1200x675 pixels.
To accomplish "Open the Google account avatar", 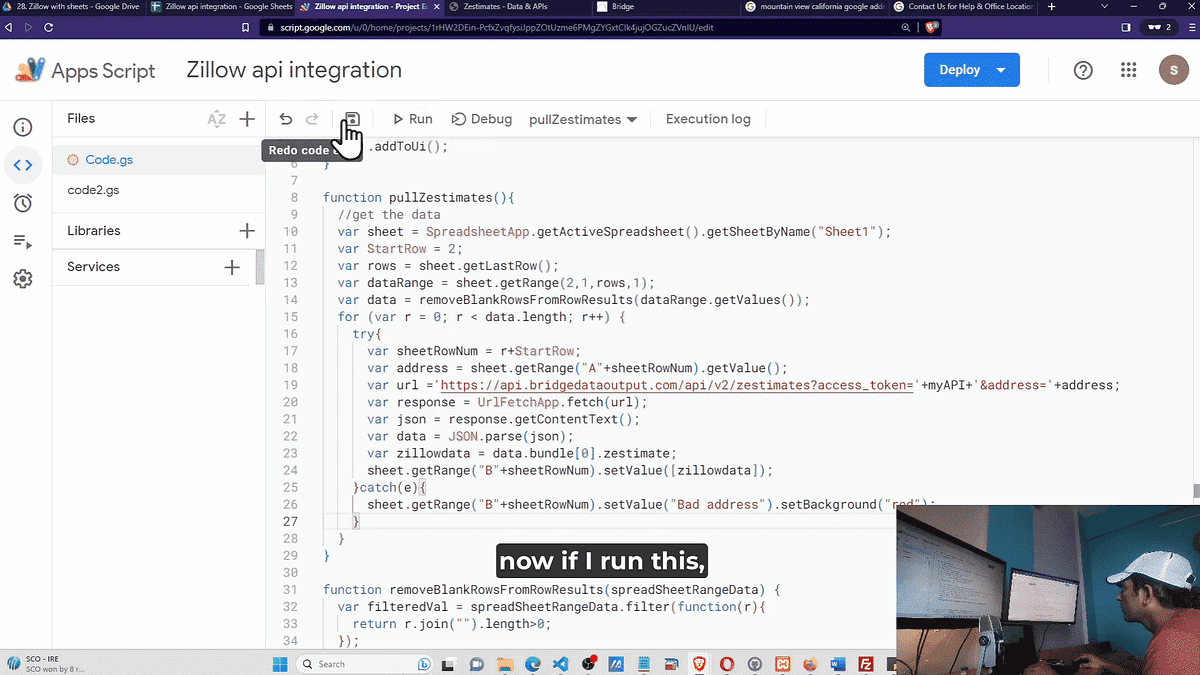I will pos(1173,70).
